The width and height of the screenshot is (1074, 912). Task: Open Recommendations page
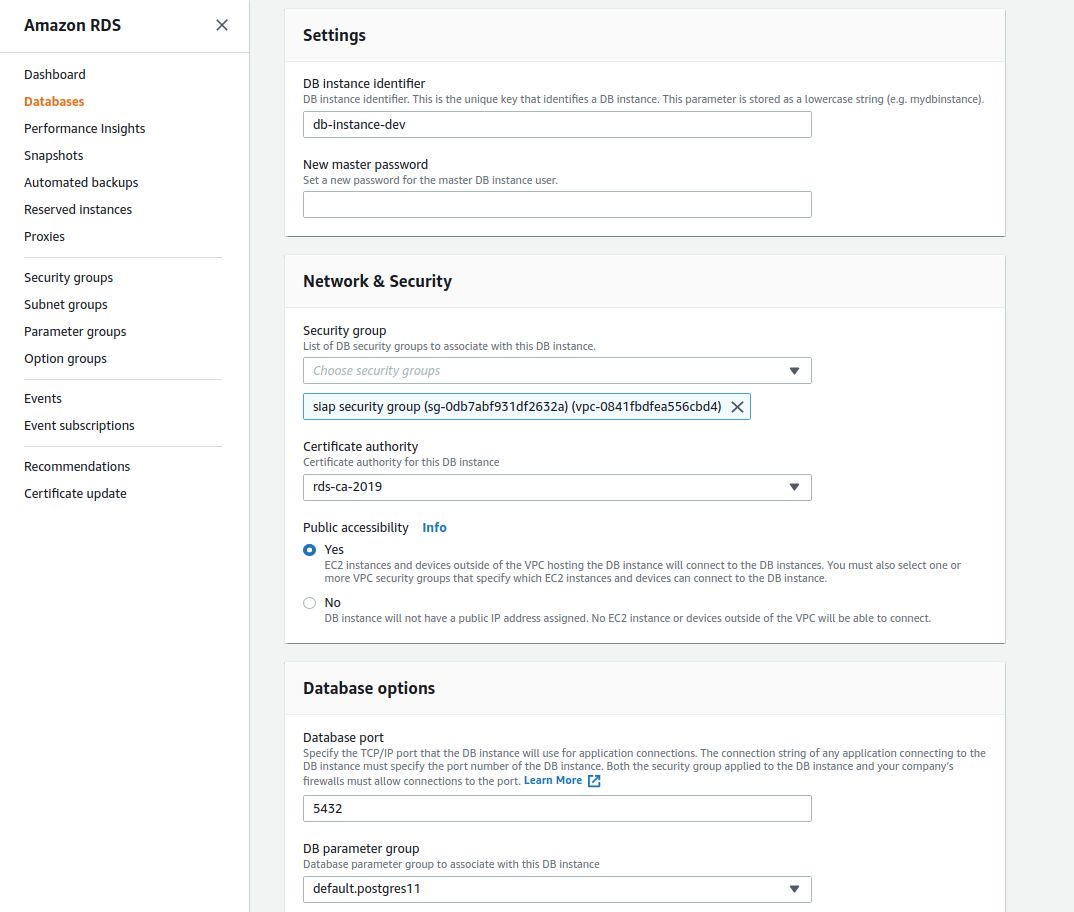(x=77, y=467)
